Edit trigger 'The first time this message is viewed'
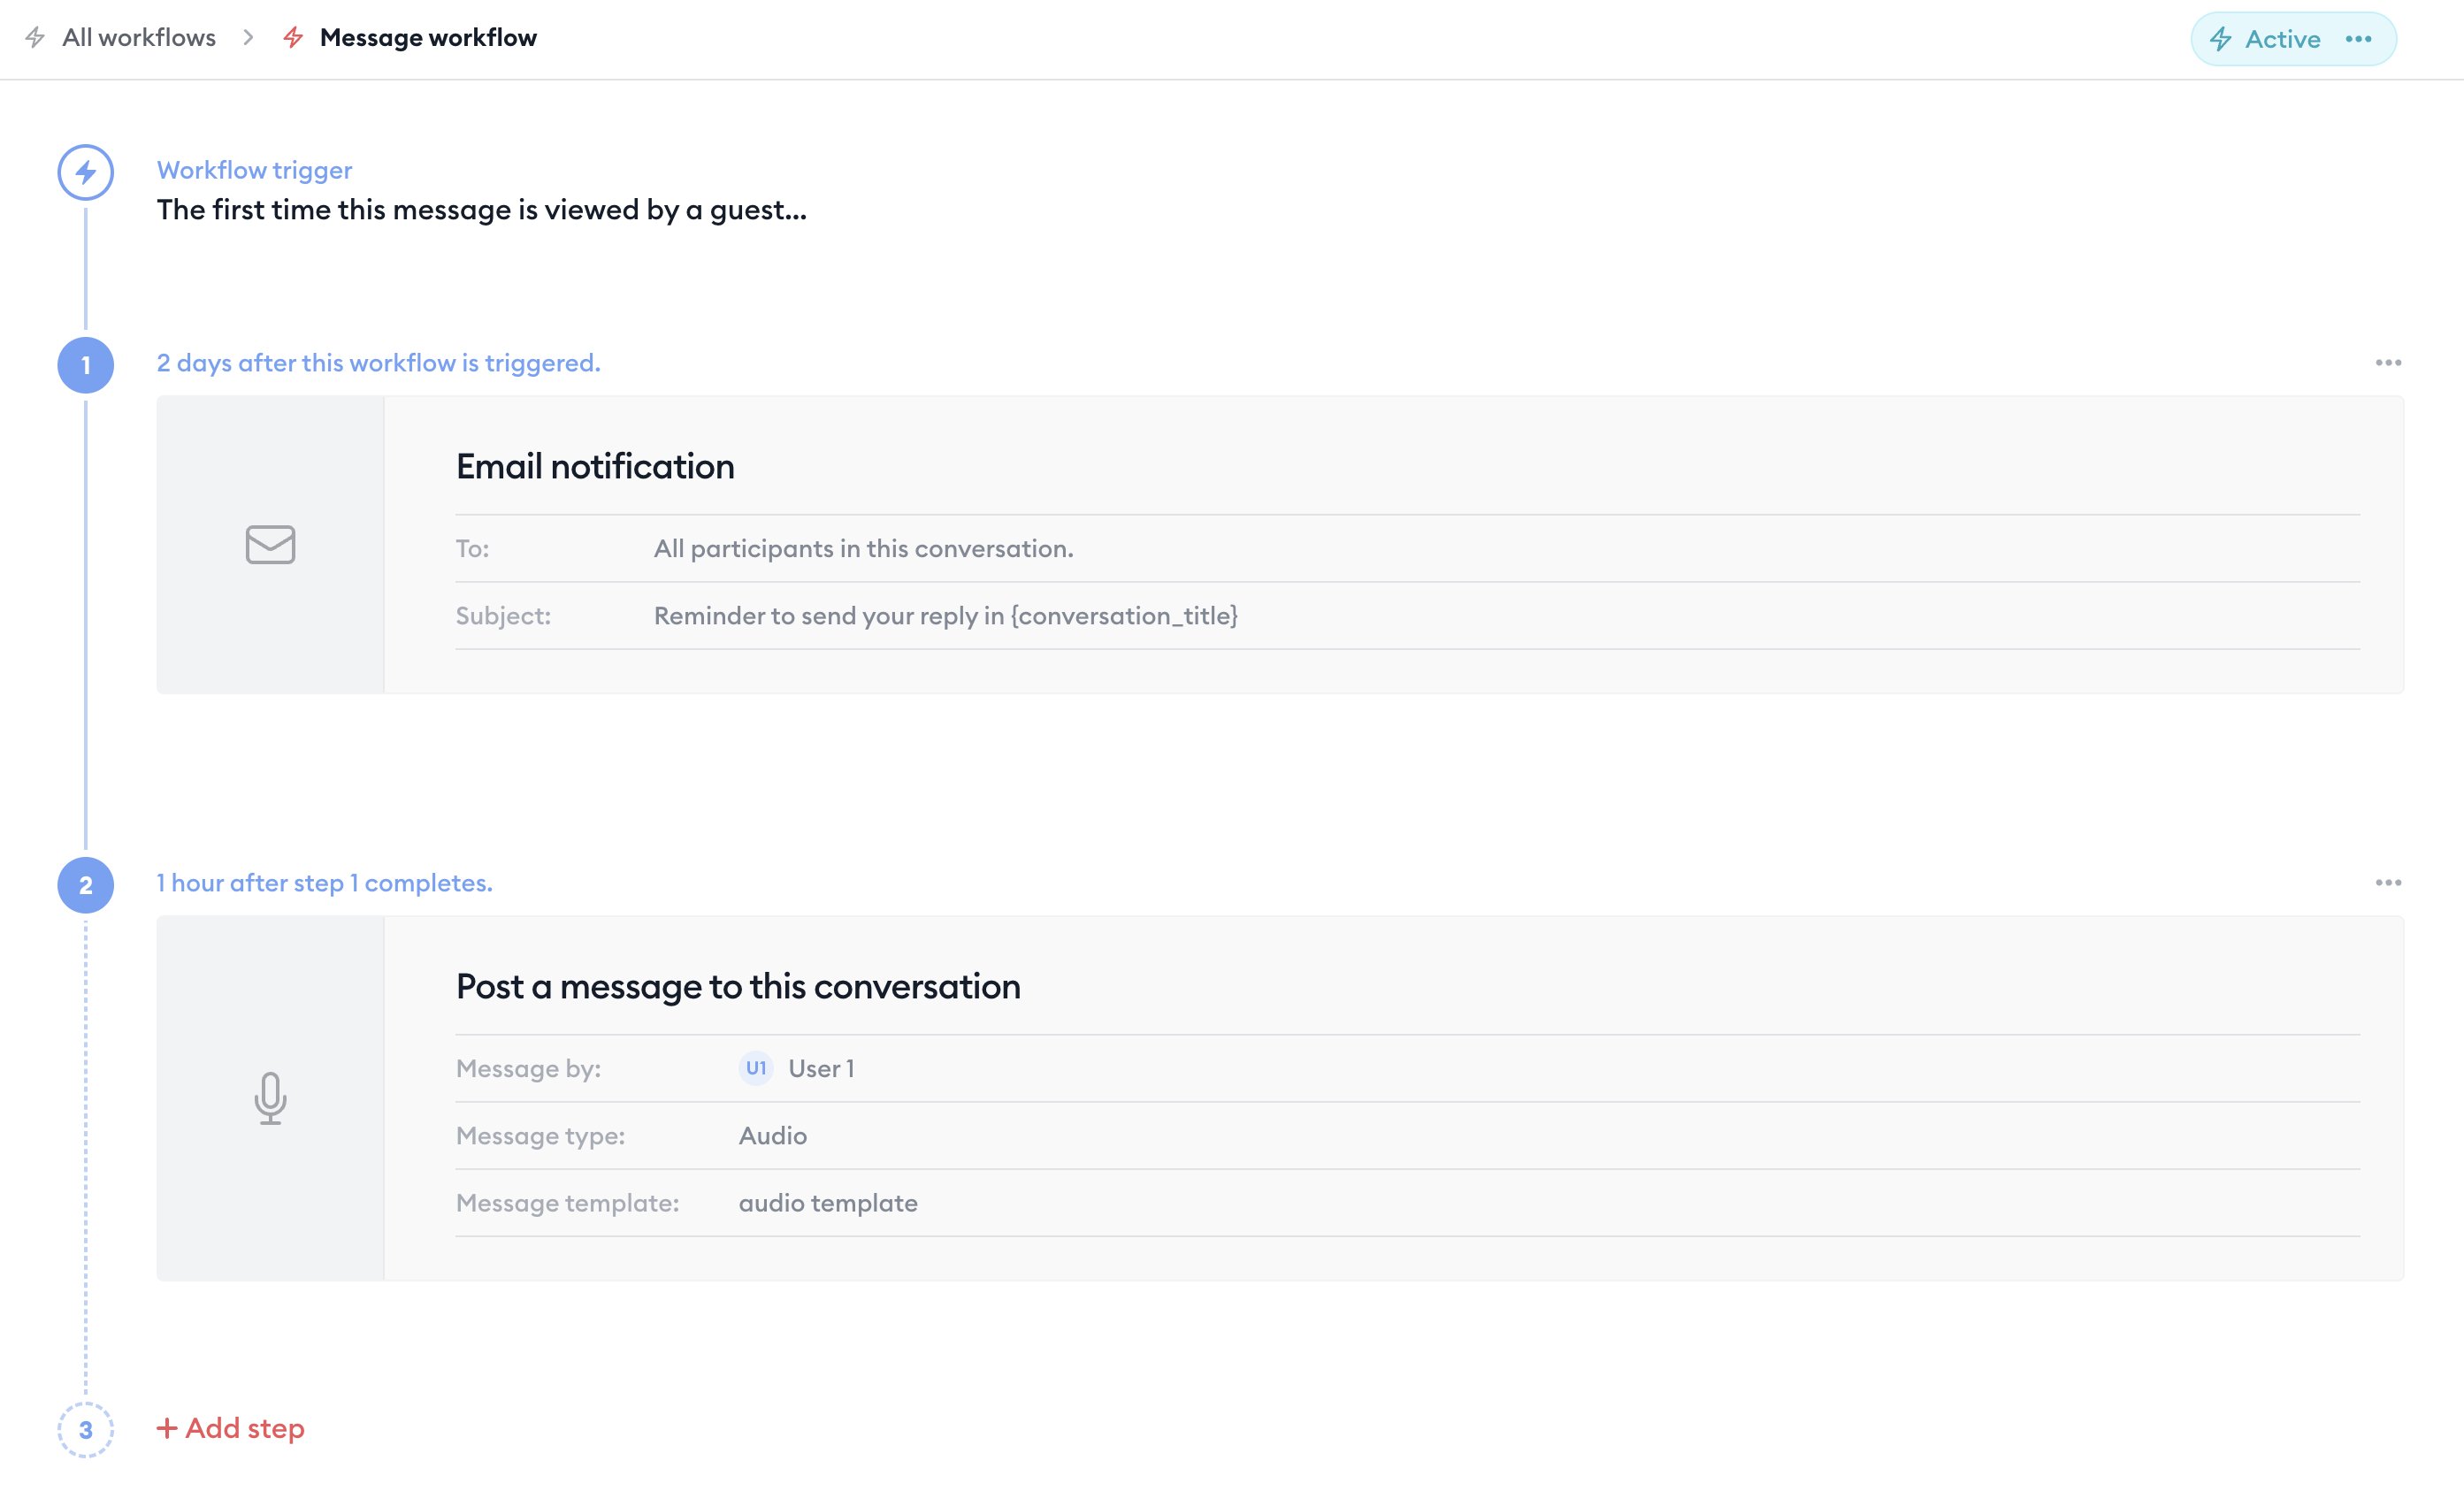 click(481, 210)
